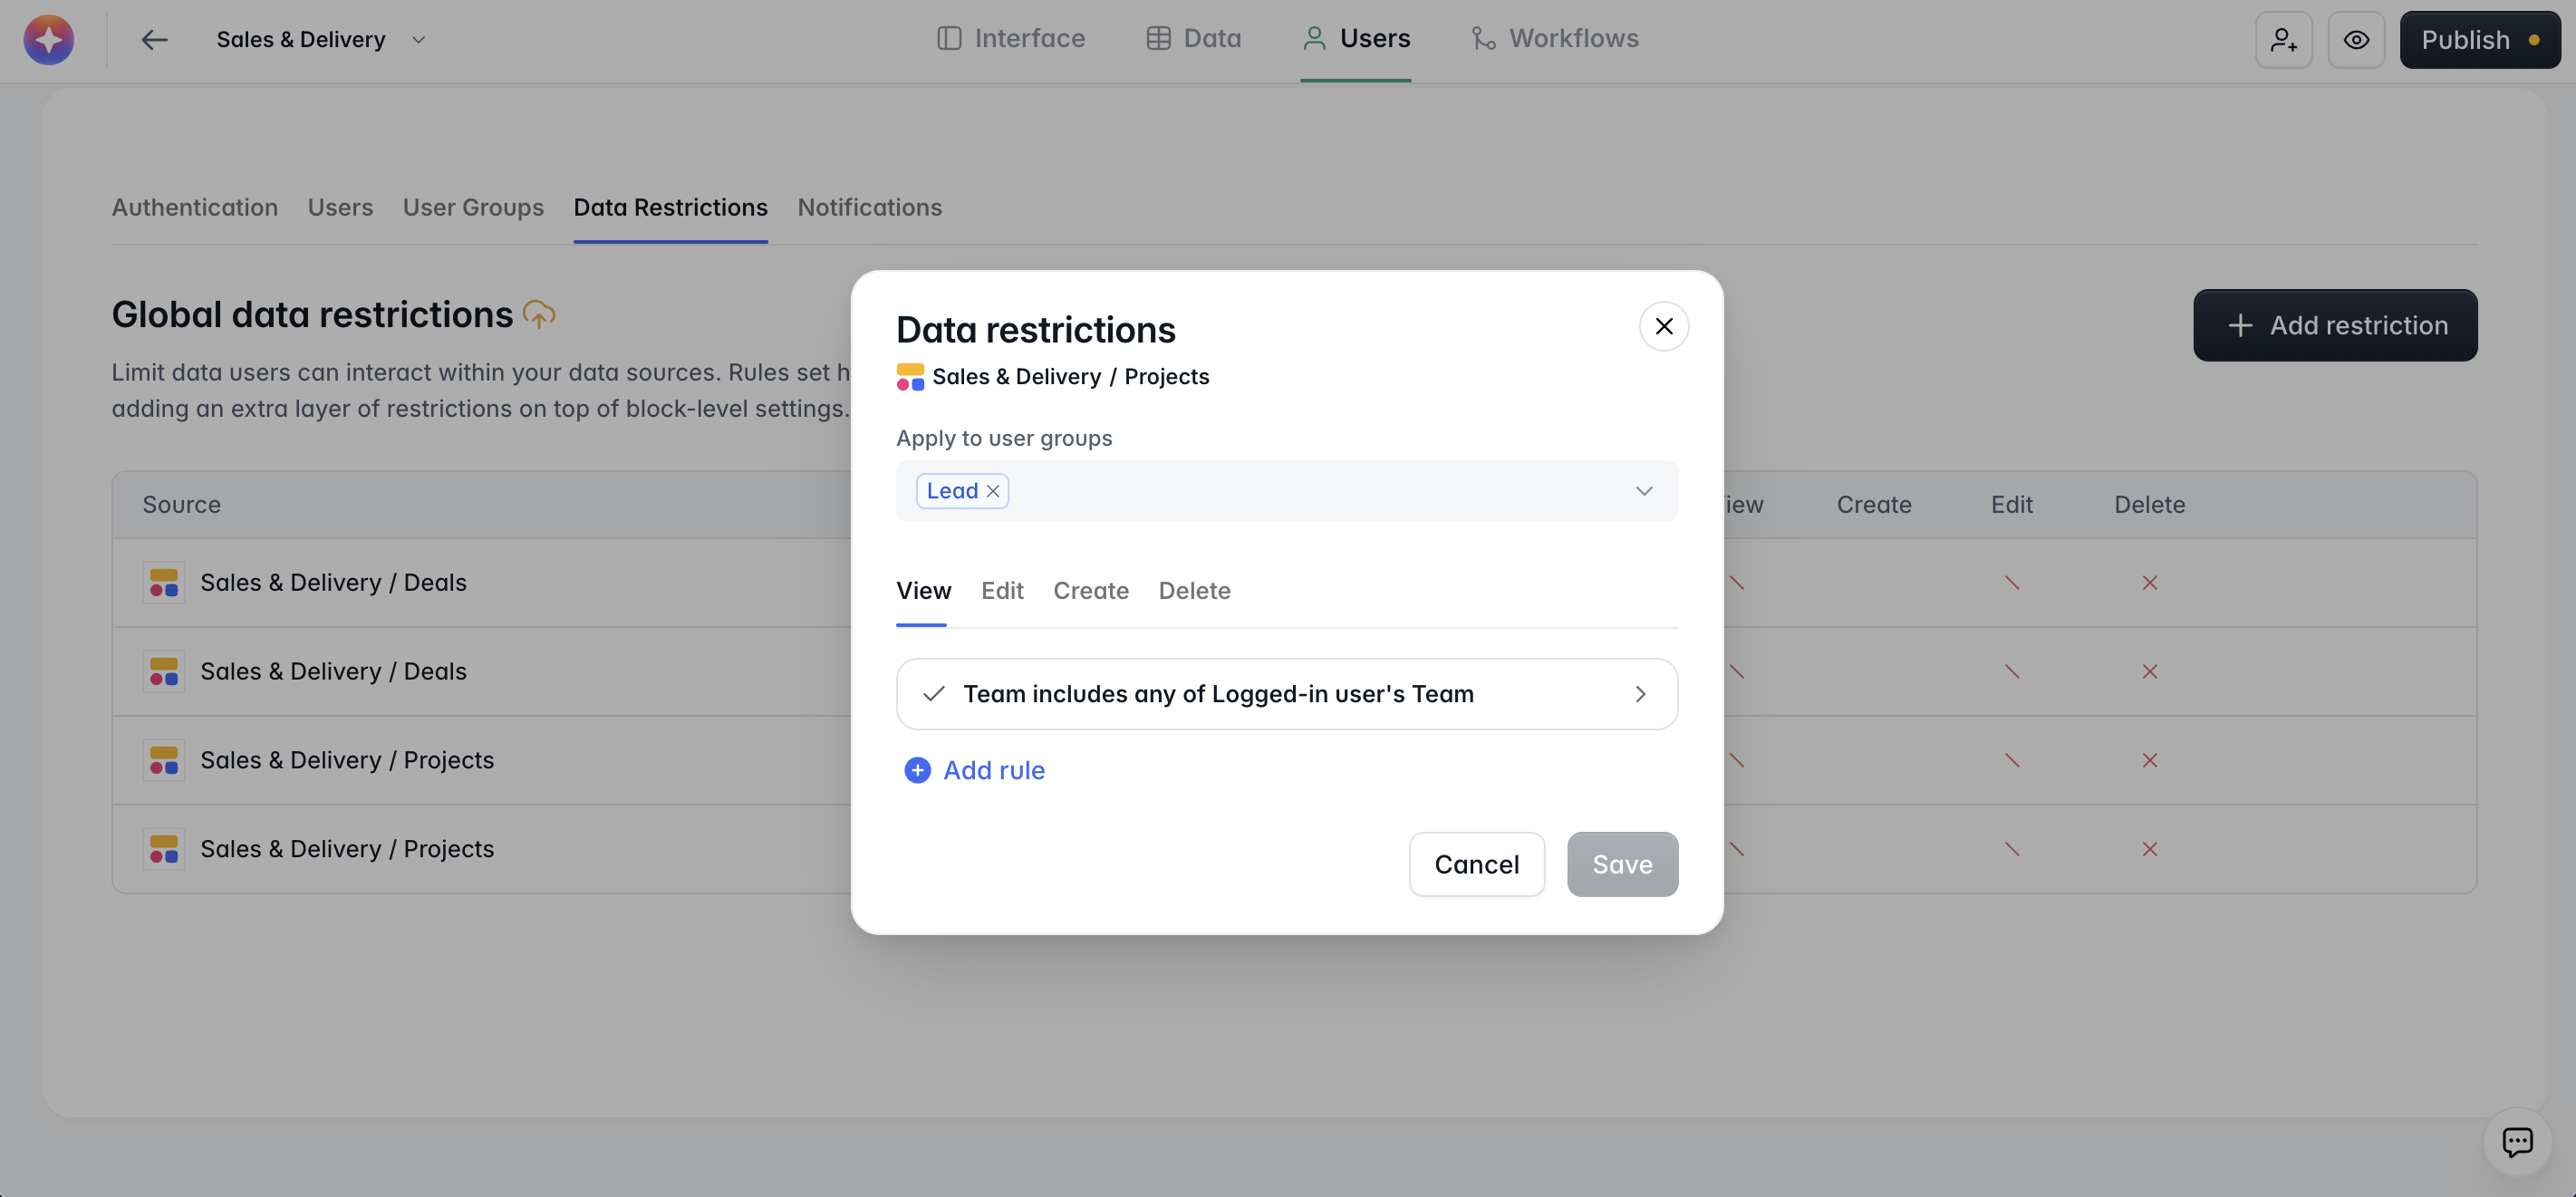Expand the user groups dropdown chevron
Image resolution: width=2576 pixels, height=1197 pixels.
point(1644,491)
